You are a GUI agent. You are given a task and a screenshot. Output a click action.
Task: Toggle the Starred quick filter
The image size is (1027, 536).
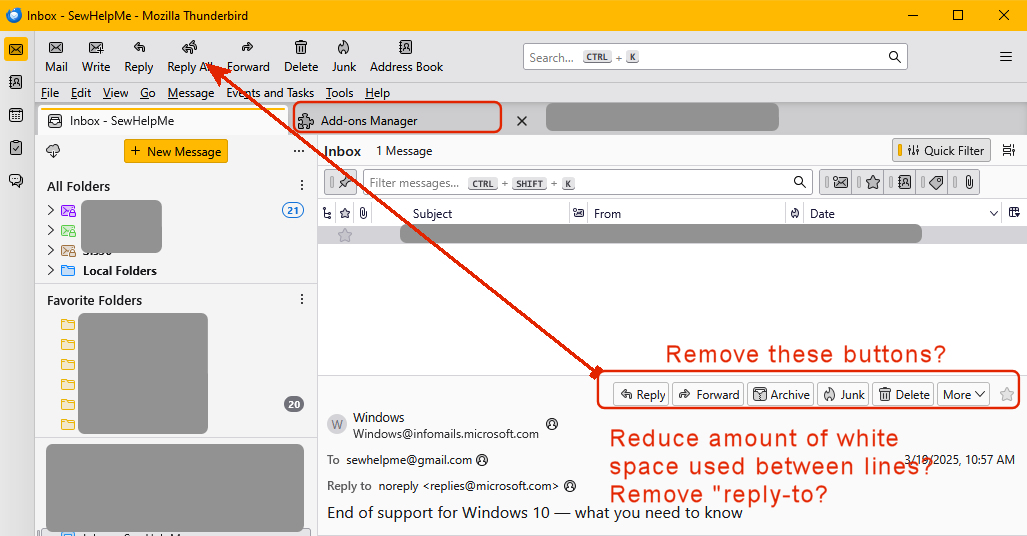(x=868, y=182)
